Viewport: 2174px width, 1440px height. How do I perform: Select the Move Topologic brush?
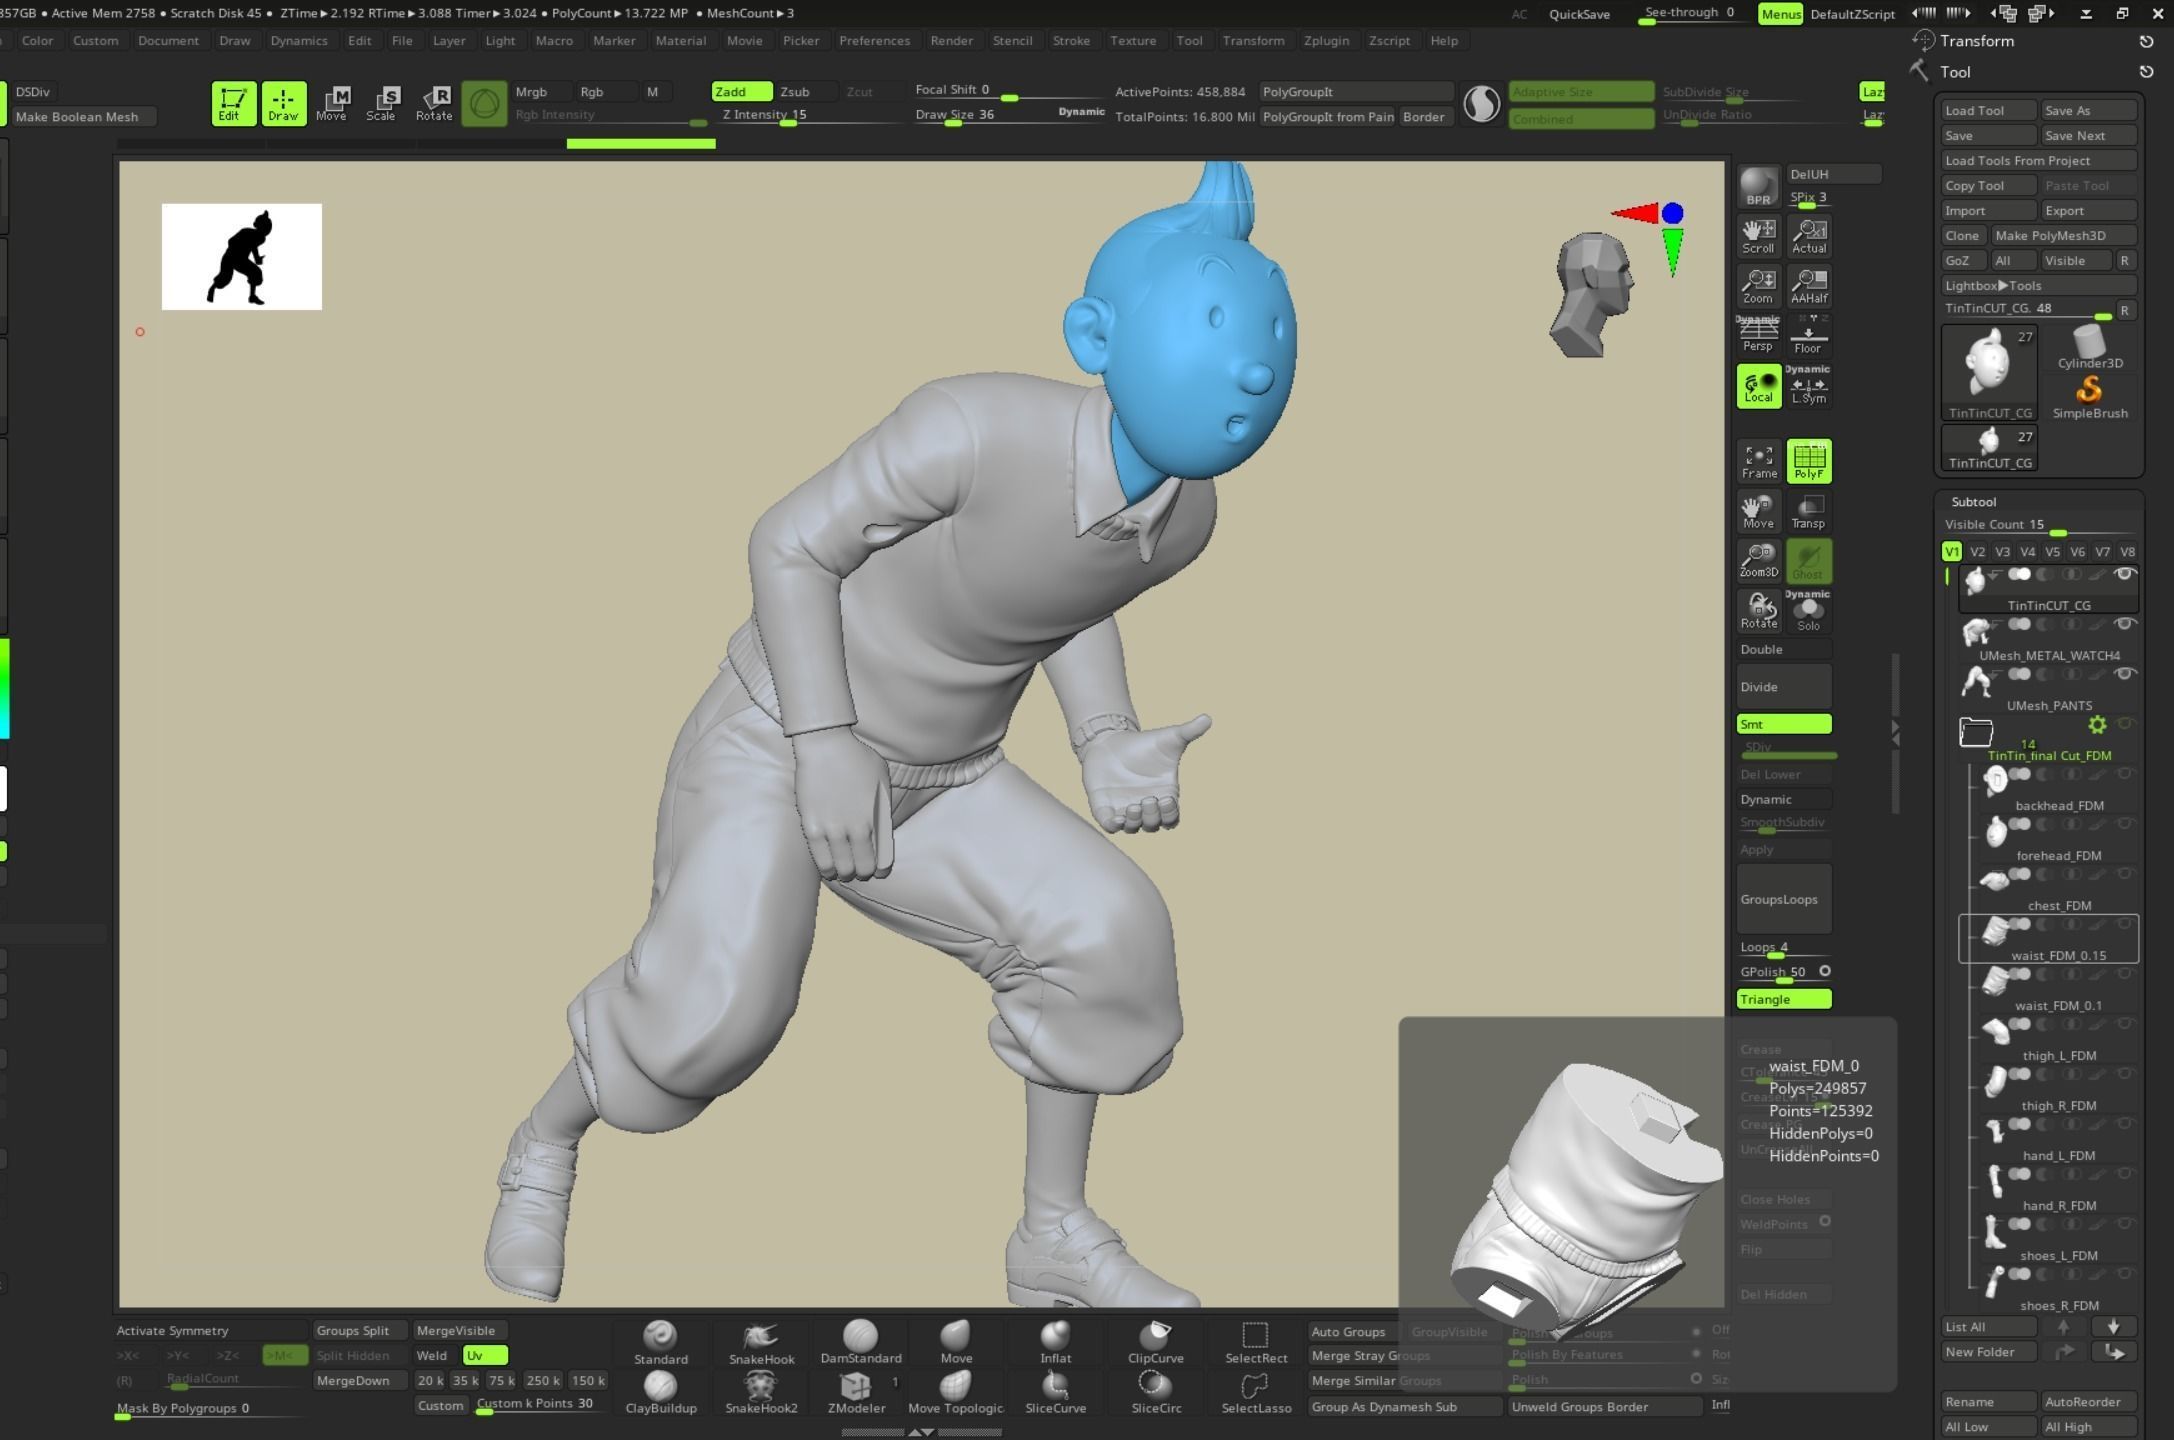coord(955,1392)
